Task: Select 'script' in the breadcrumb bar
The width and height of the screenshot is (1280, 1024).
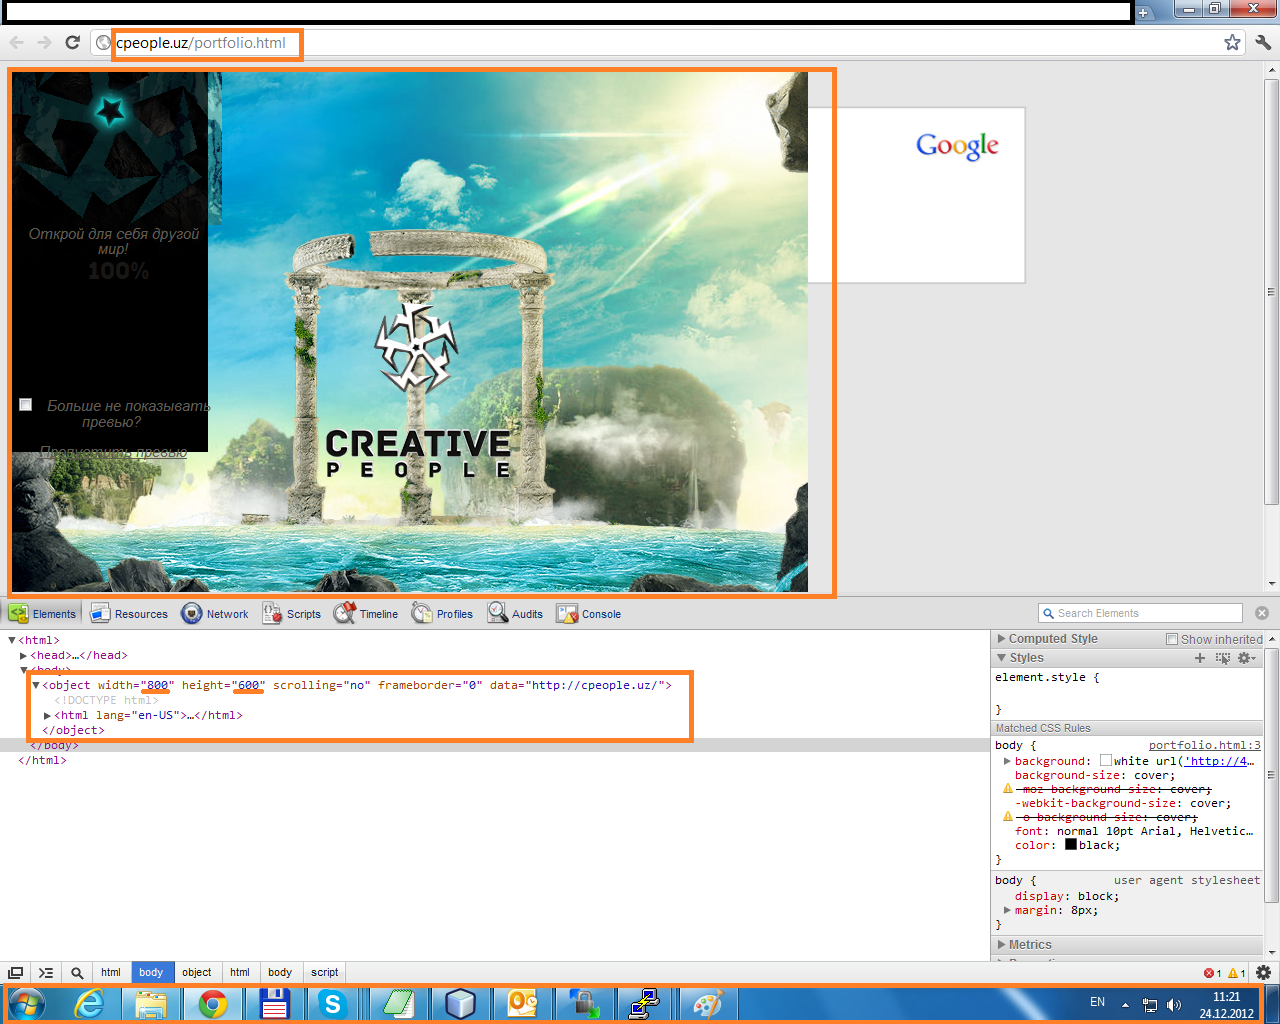Action: click(x=325, y=972)
